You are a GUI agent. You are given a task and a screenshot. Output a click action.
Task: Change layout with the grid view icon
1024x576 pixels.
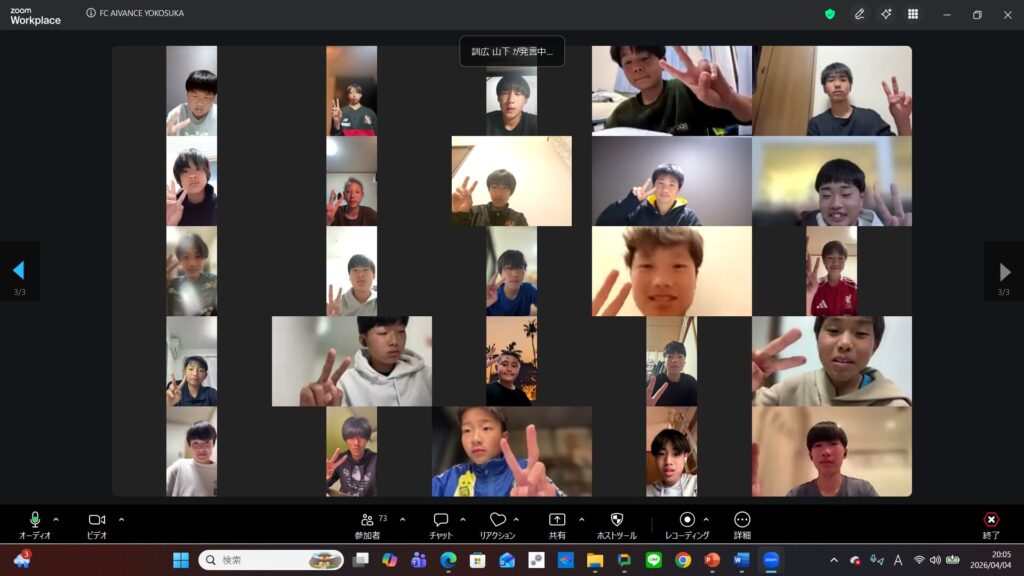(913, 14)
